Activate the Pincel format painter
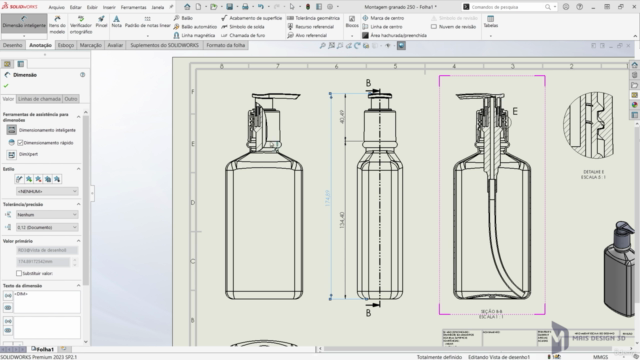The height and width of the screenshot is (360, 640). click(101, 22)
